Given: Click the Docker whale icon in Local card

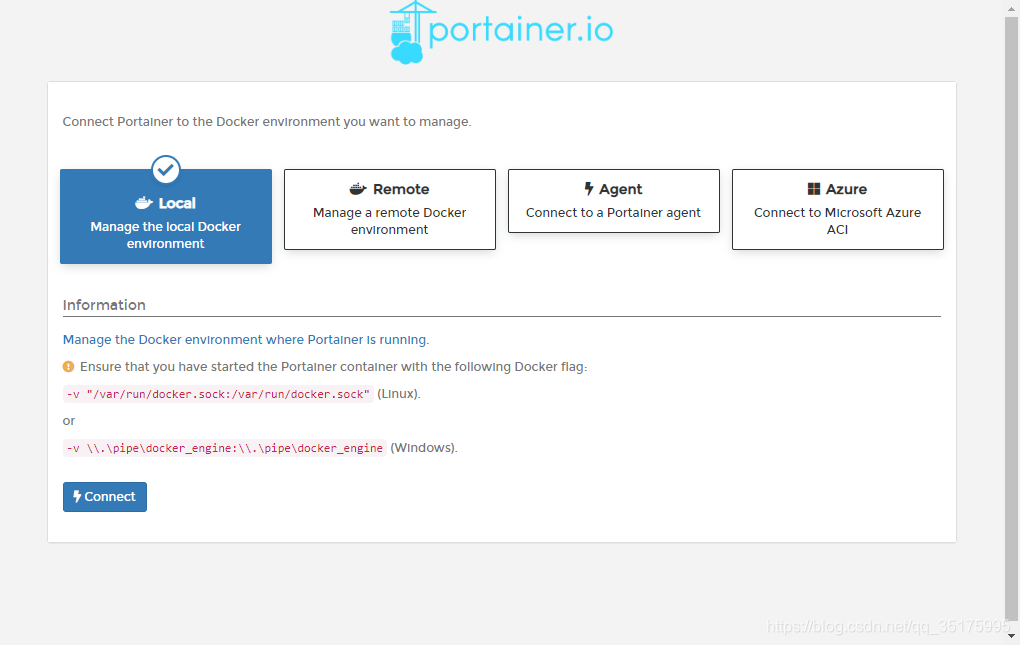Looking at the screenshot, I should point(144,203).
